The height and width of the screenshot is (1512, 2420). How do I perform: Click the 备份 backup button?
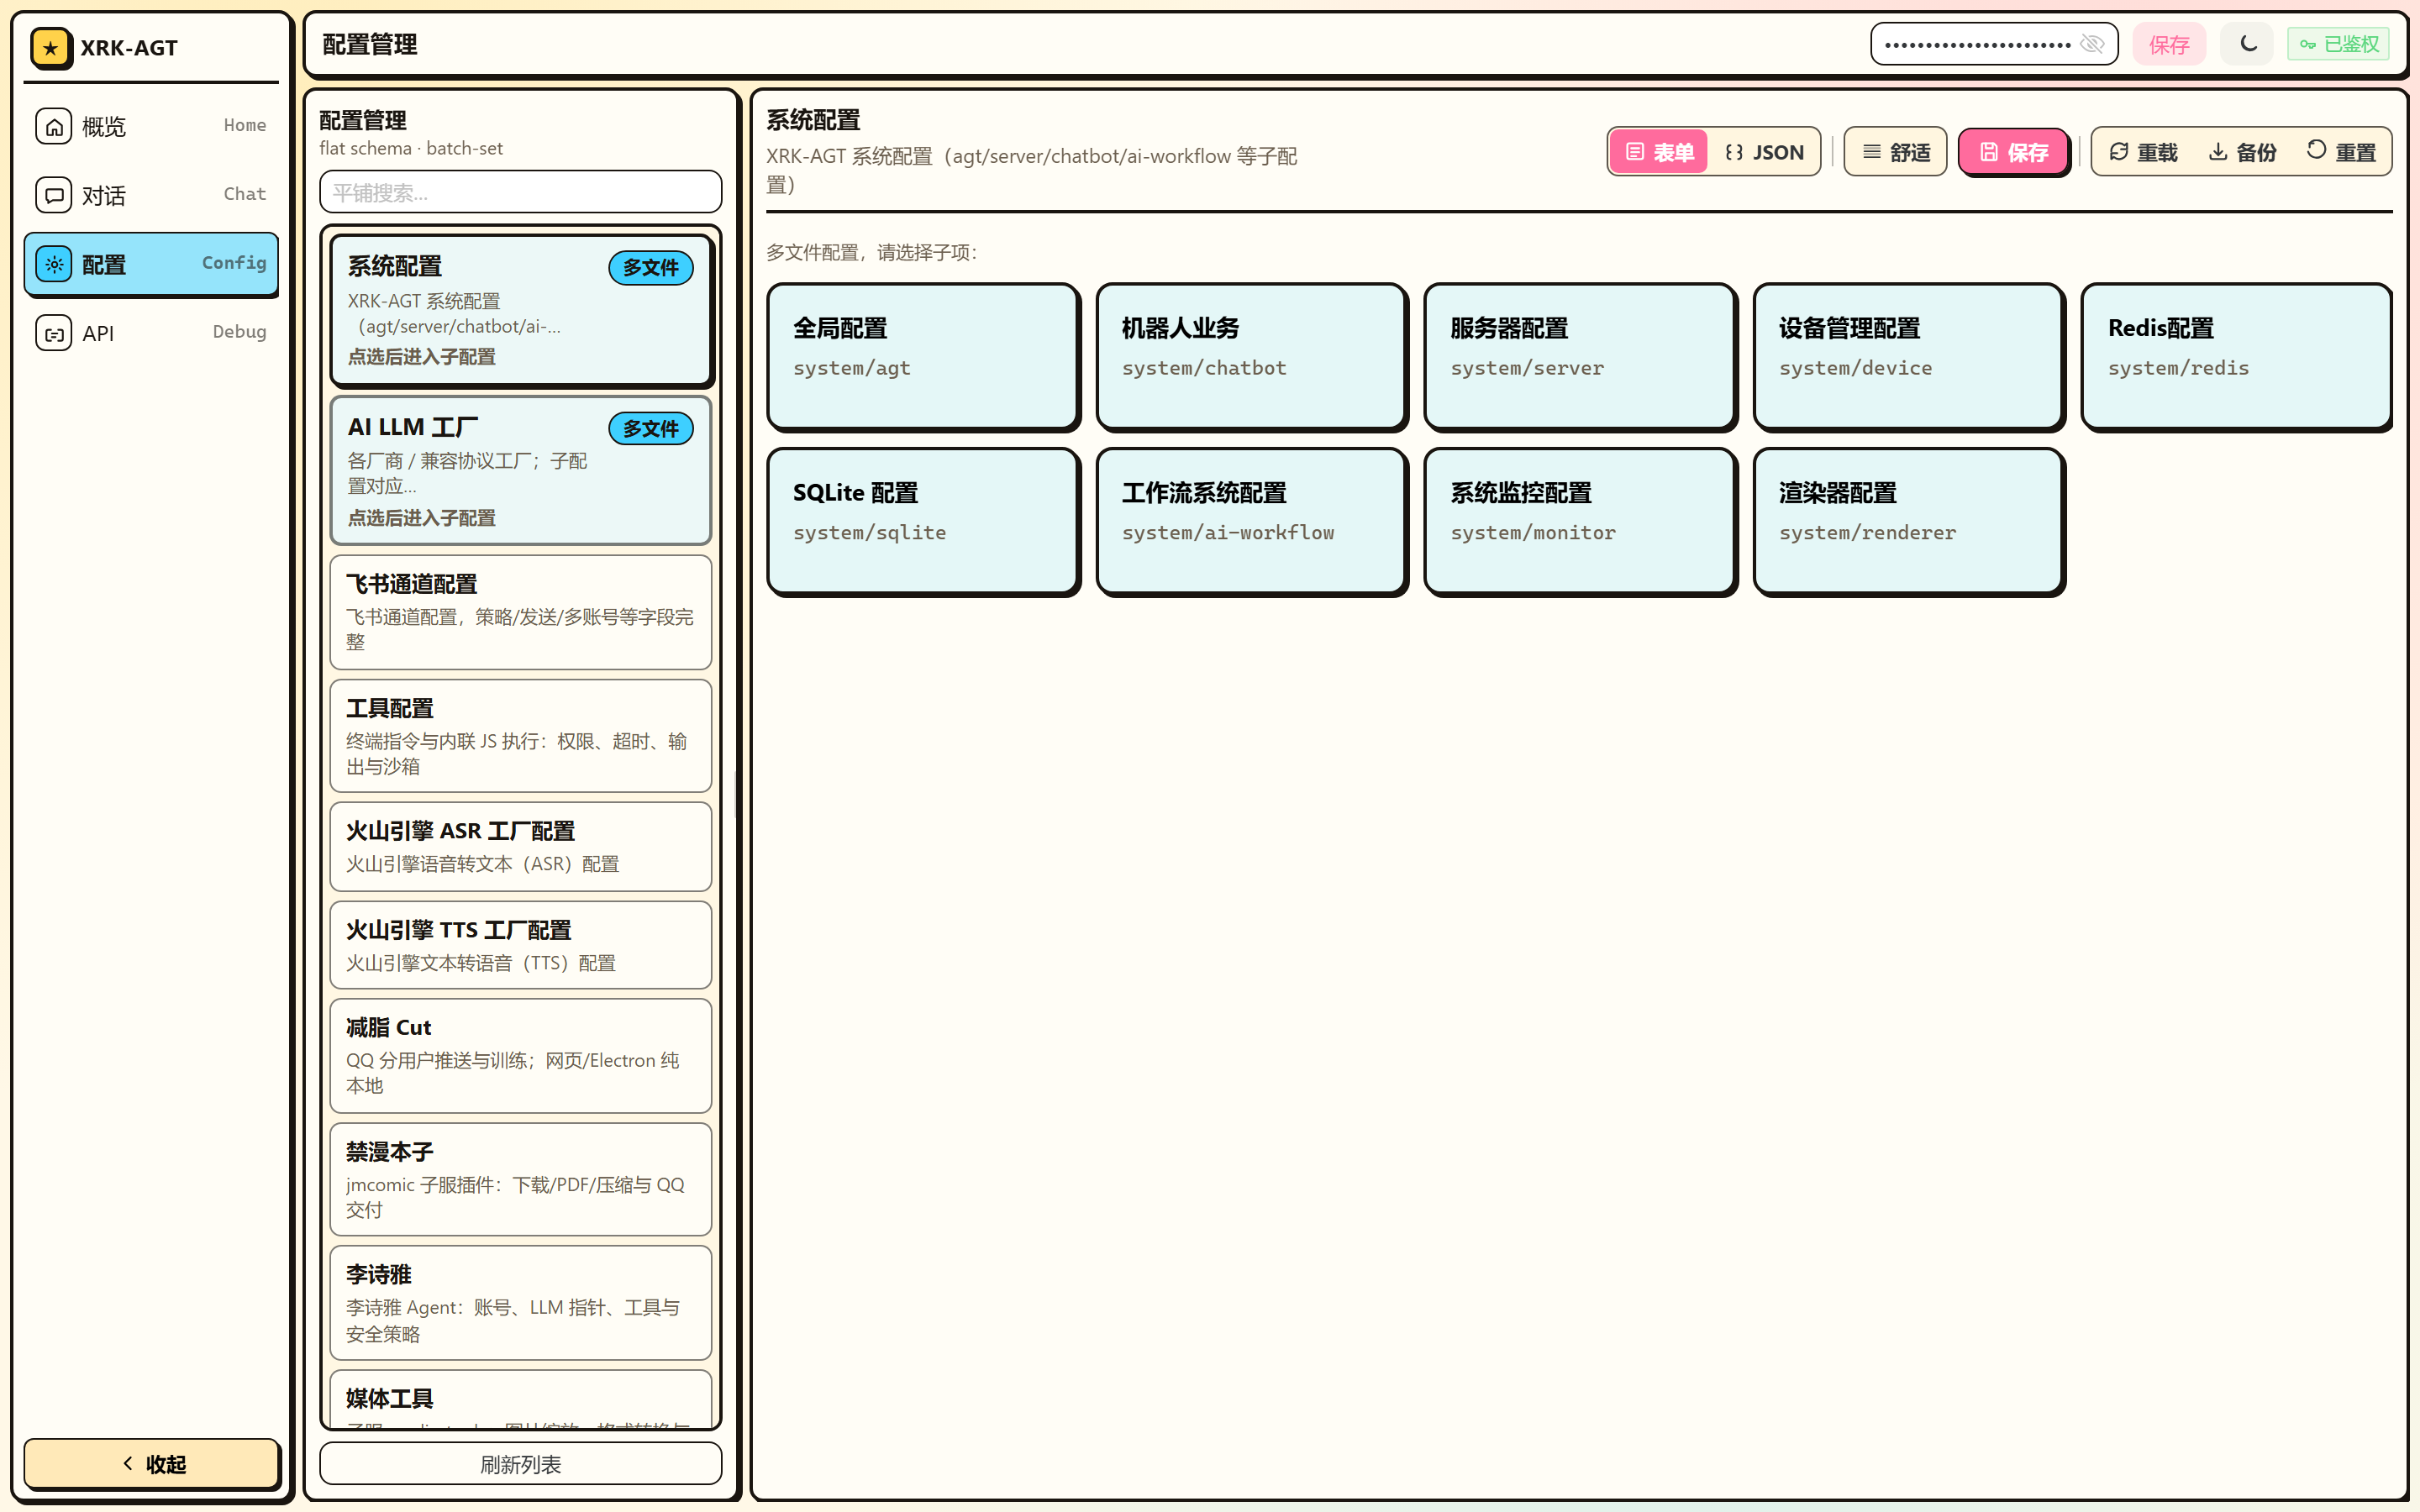2242,152
